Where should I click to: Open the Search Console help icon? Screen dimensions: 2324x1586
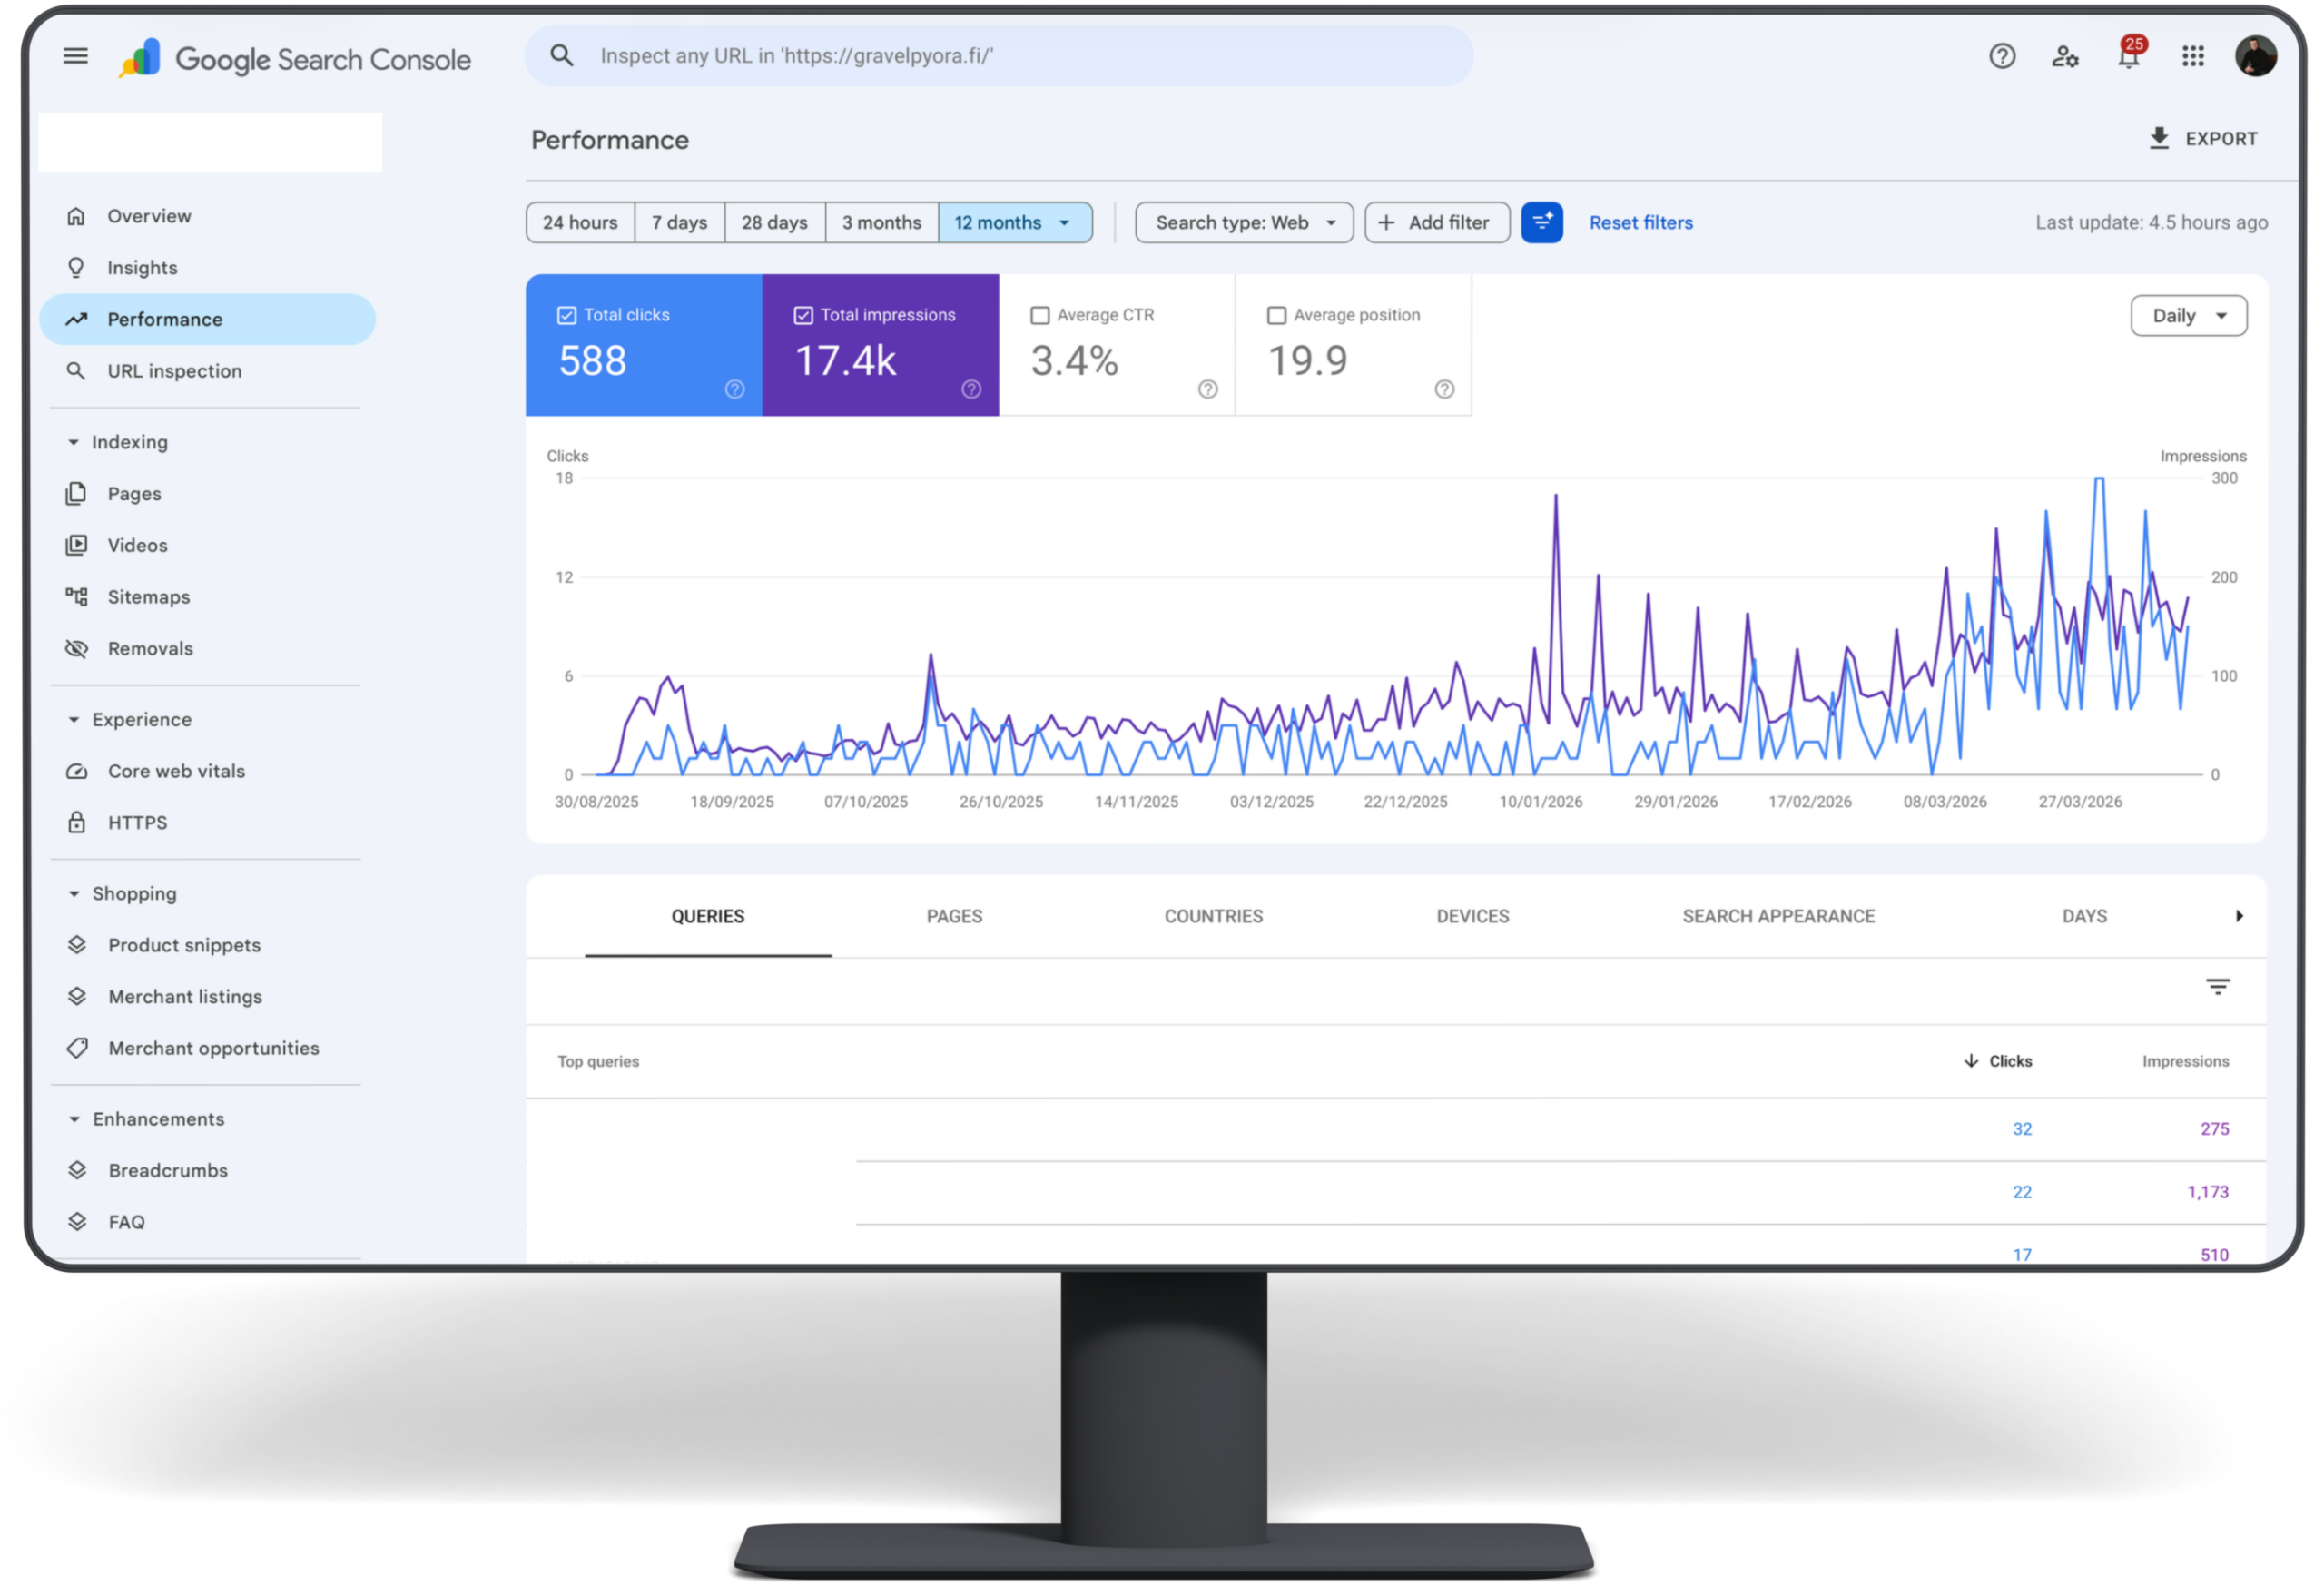[2002, 56]
